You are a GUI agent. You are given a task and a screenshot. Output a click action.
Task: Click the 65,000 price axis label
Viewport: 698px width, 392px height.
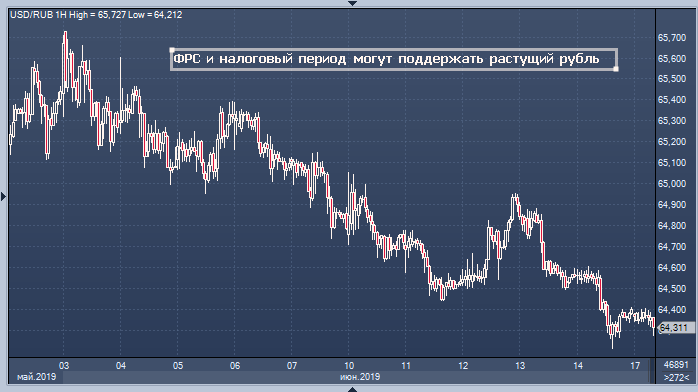tap(672, 184)
